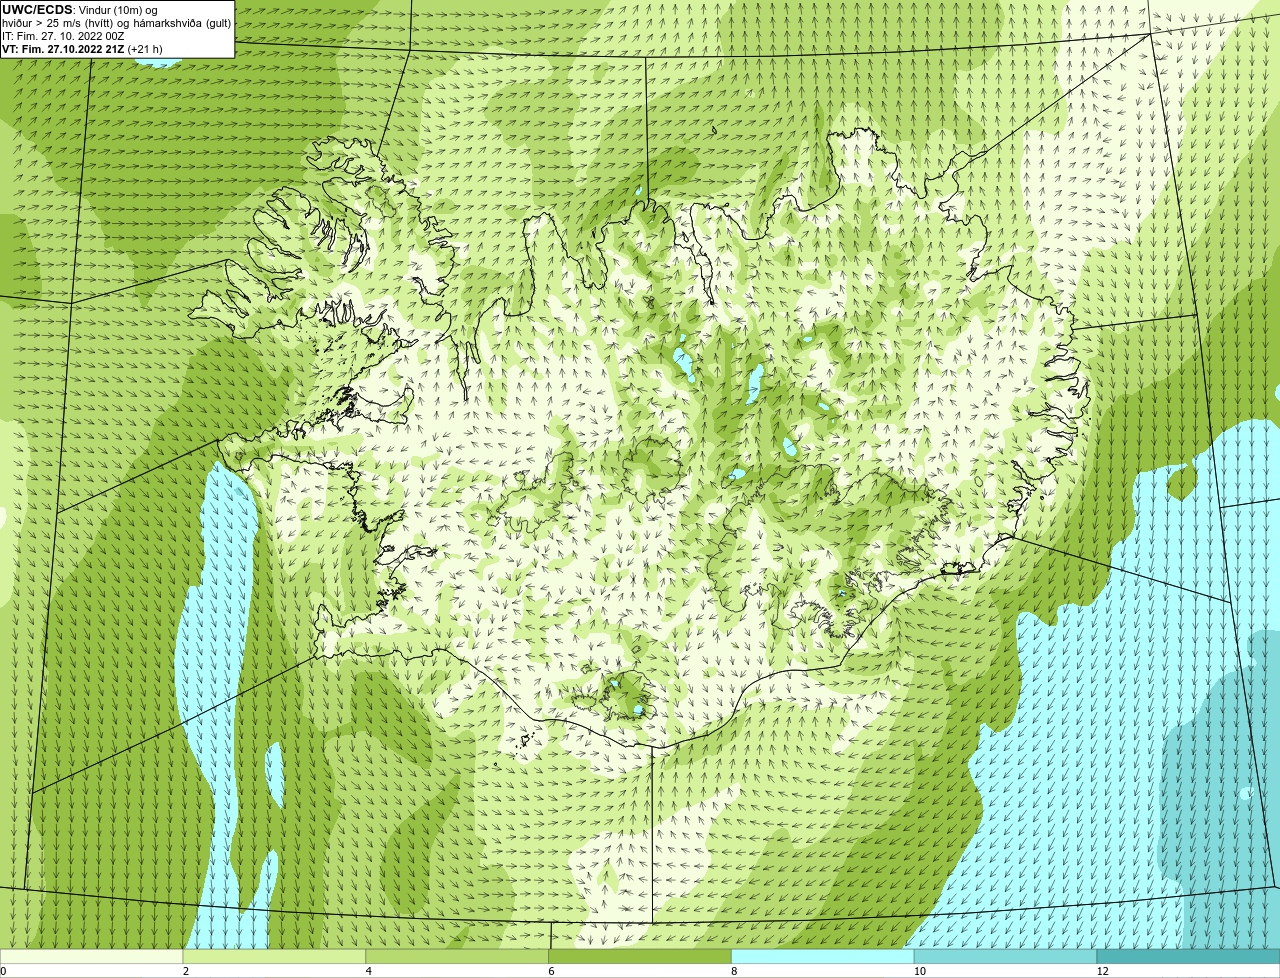Click the 'UWC/ECDS: Vindur (10m) og' title line
The height and width of the screenshot is (978, 1280).
click(80, 10)
